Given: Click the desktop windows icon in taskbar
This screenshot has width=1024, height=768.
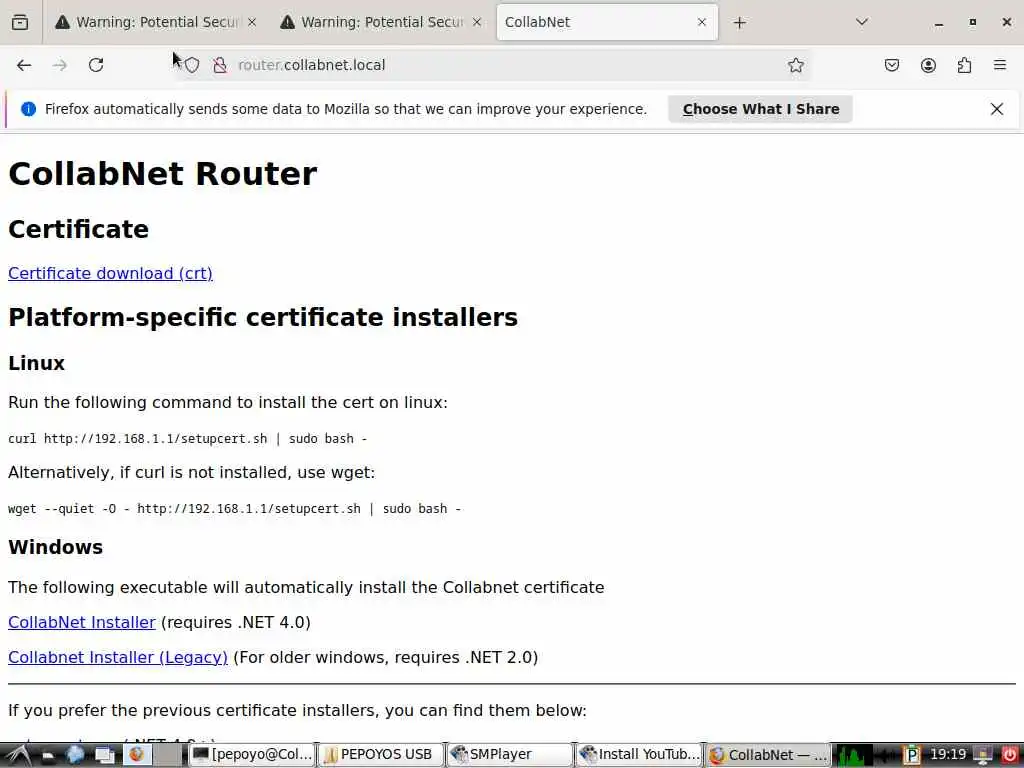Looking at the screenshot, I should pos(105,756).
